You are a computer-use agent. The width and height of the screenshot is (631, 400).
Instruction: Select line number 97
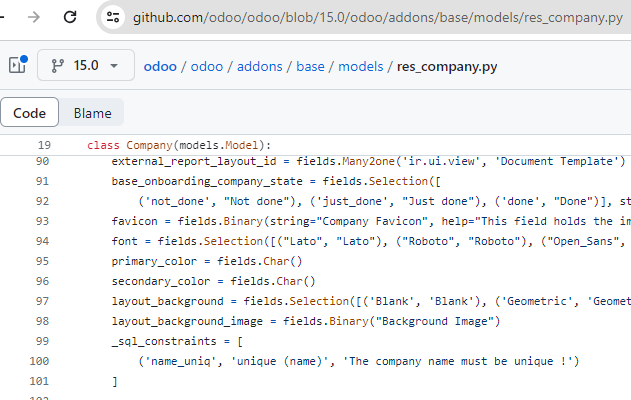(x=42, y=301)
